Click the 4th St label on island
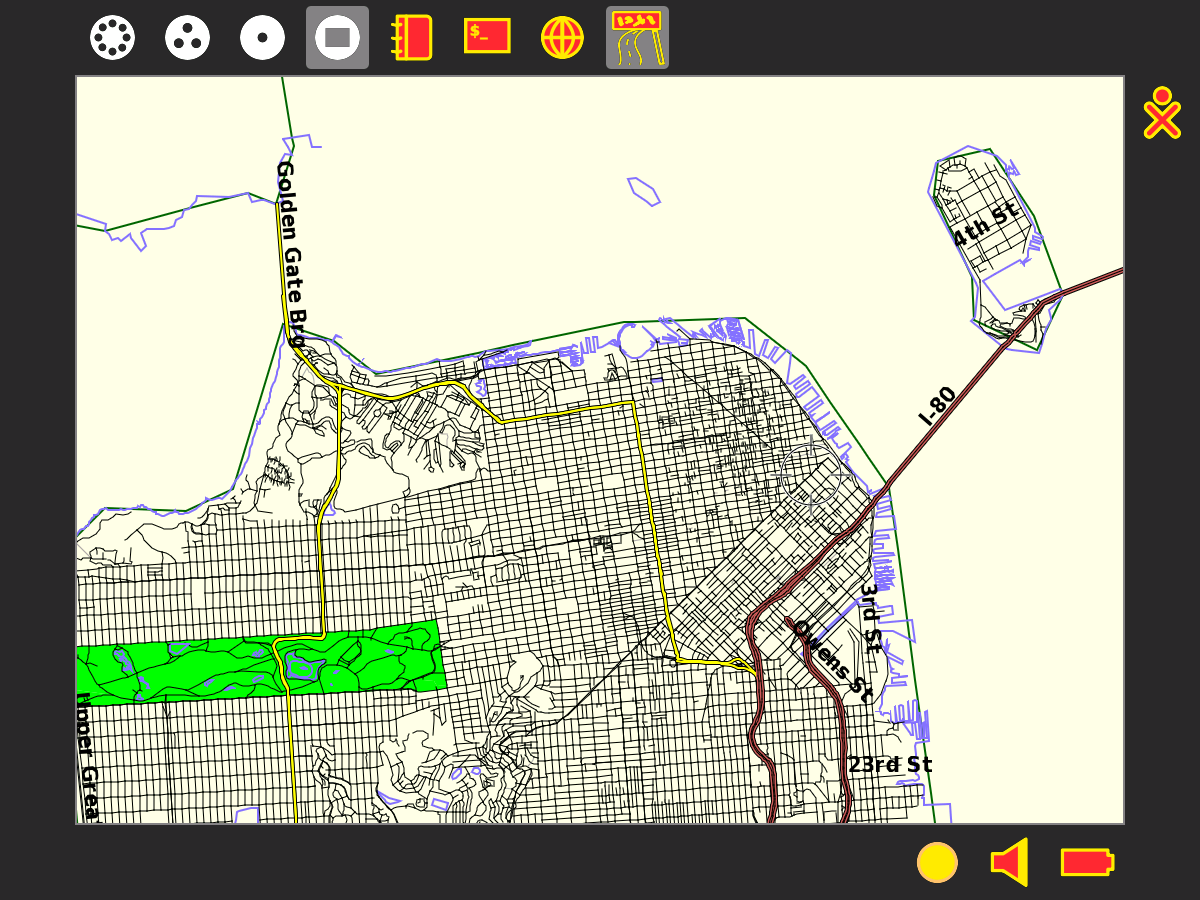The height and width of the screenshot is (900, 1200). [x=983, y=224]
